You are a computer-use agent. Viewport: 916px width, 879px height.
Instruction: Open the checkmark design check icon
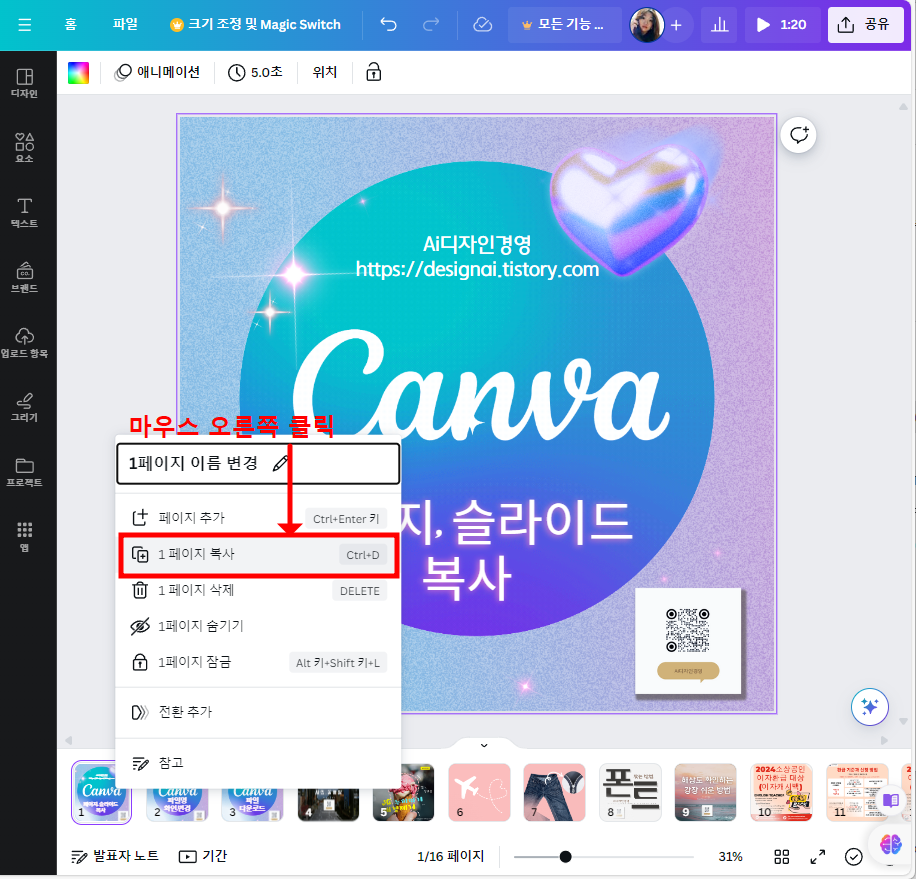tap(853, 857)
